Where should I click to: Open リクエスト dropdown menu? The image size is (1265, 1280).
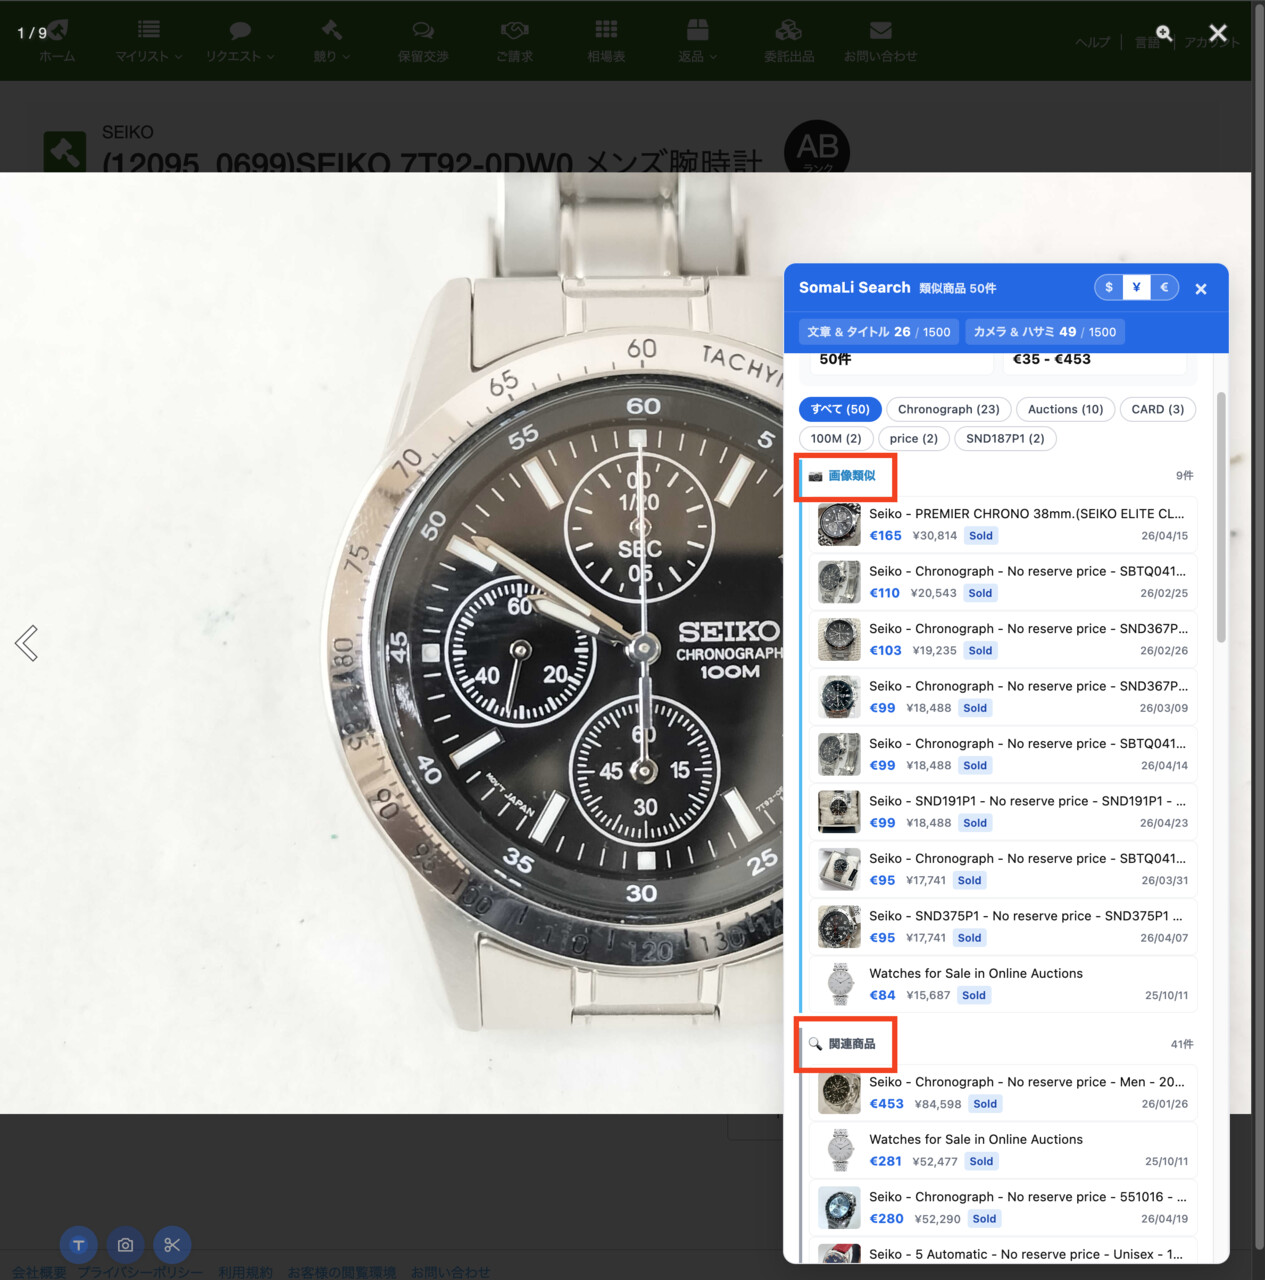point(240,42)
